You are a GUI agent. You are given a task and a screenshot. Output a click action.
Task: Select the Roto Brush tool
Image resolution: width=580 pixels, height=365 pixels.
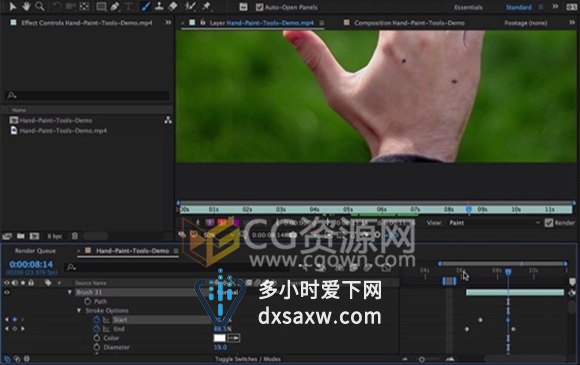click(x=190, y=6)
